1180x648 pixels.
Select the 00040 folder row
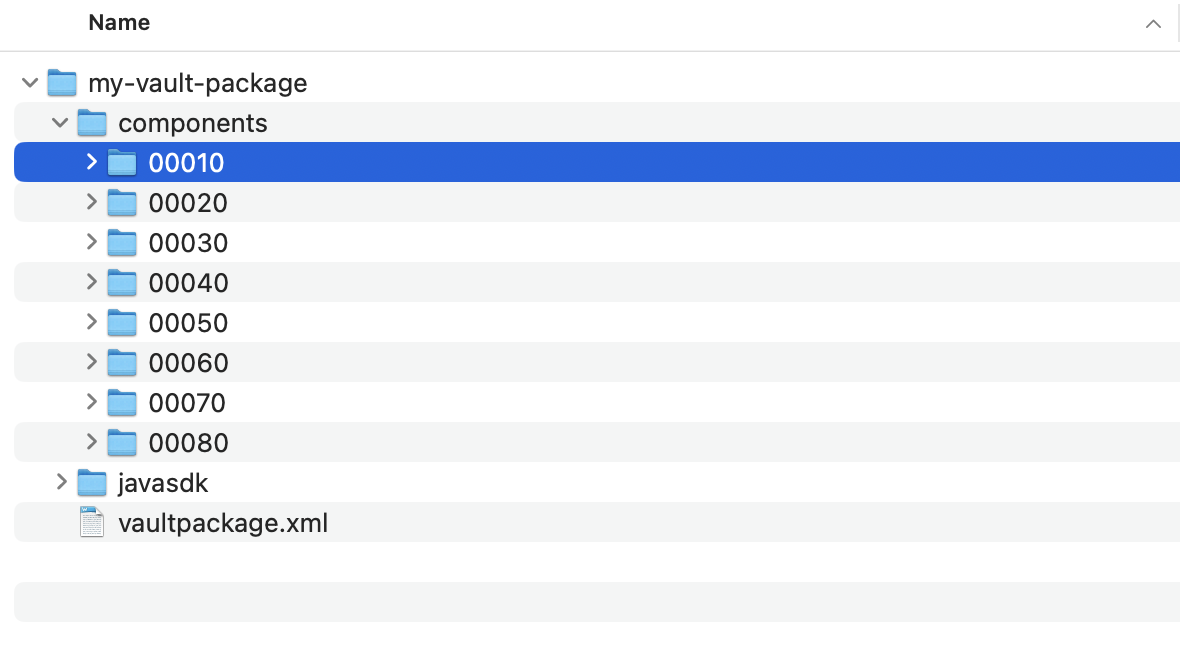400,283
